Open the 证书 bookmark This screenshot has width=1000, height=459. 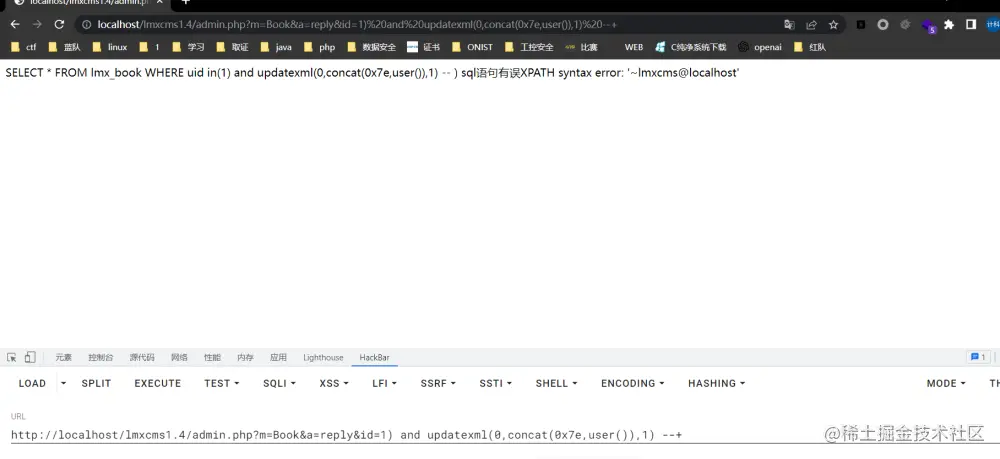click(423, 47)
